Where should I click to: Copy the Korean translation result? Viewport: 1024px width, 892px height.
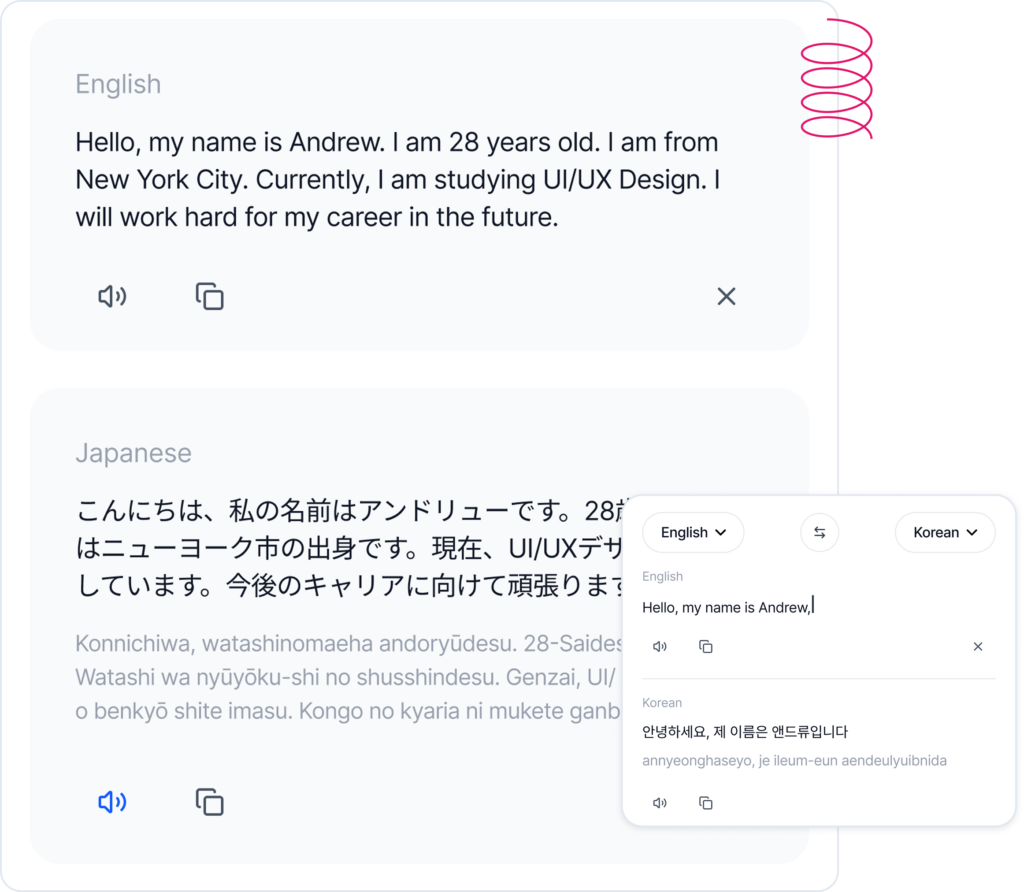point(706,803)
